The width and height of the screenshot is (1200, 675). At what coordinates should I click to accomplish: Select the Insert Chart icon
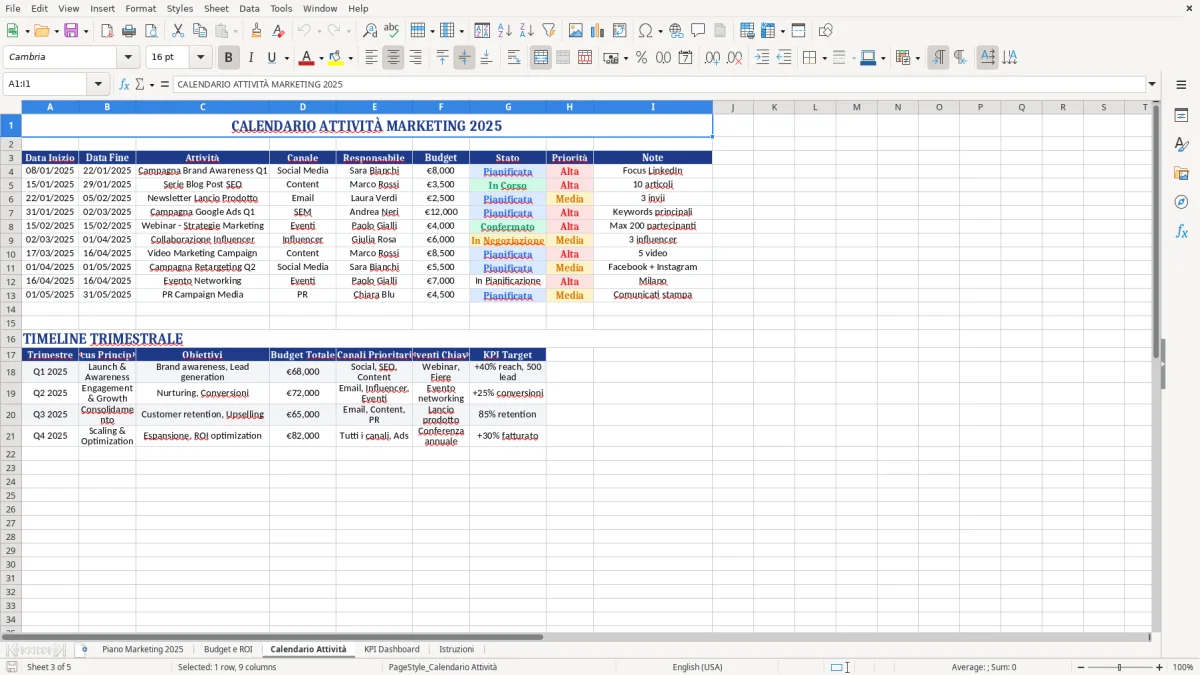[x=597, y=31]
